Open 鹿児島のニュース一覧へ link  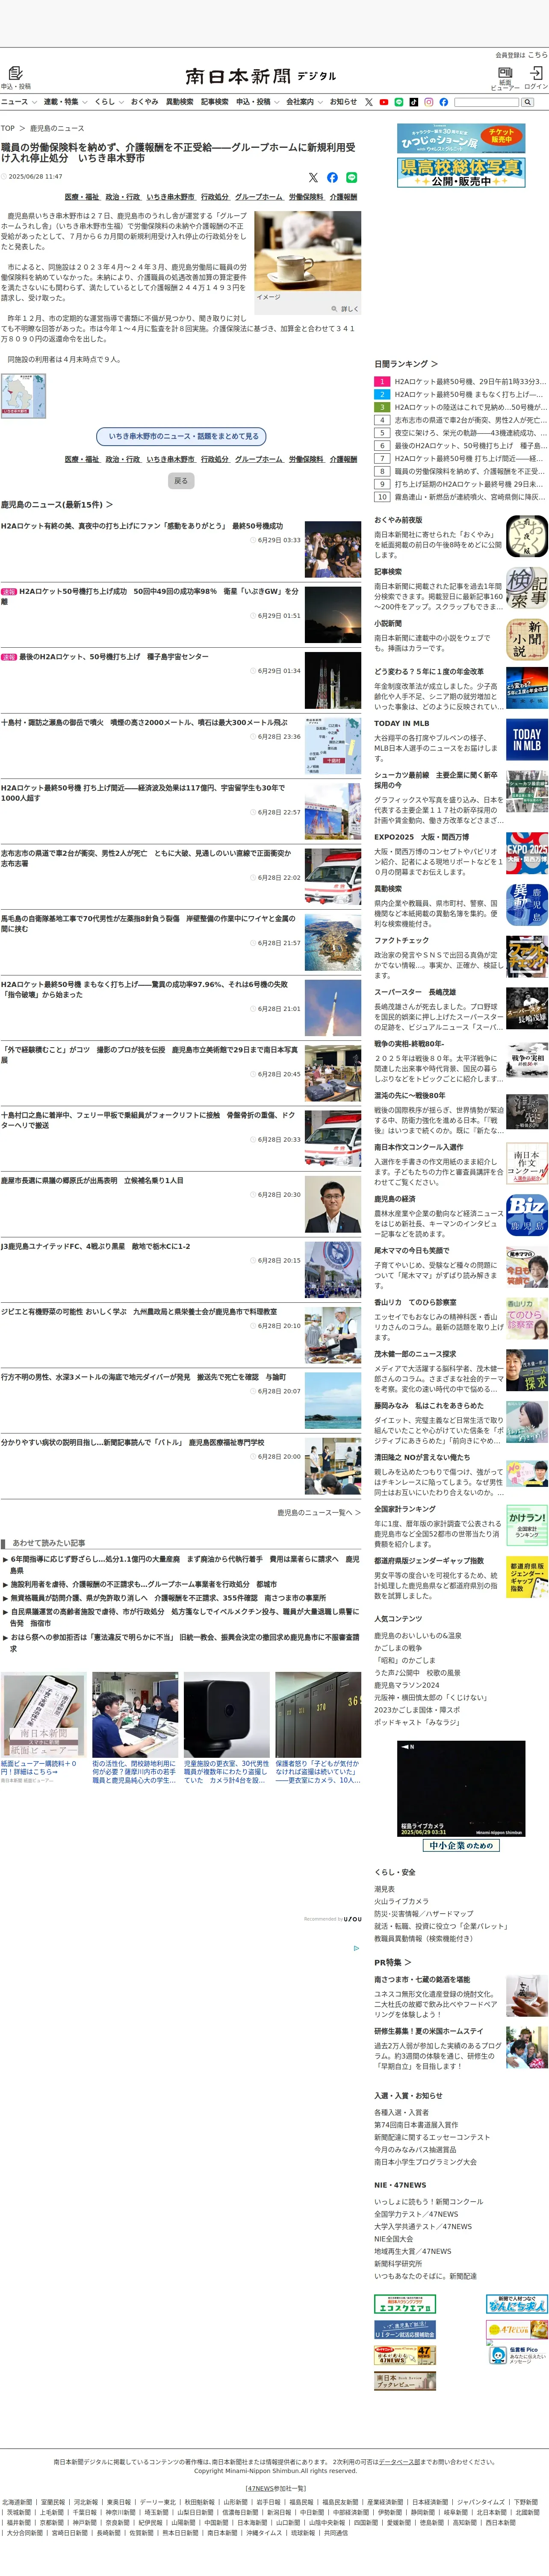point(319,1513)
